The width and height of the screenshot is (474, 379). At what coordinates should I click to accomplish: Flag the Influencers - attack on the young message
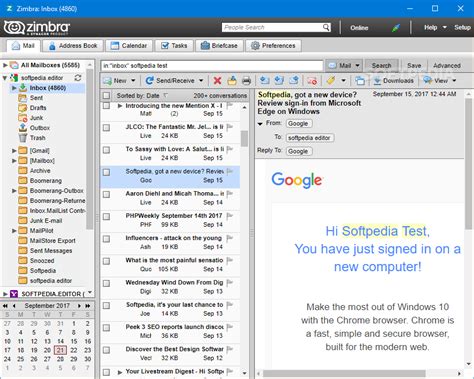[x=230, y=238]
